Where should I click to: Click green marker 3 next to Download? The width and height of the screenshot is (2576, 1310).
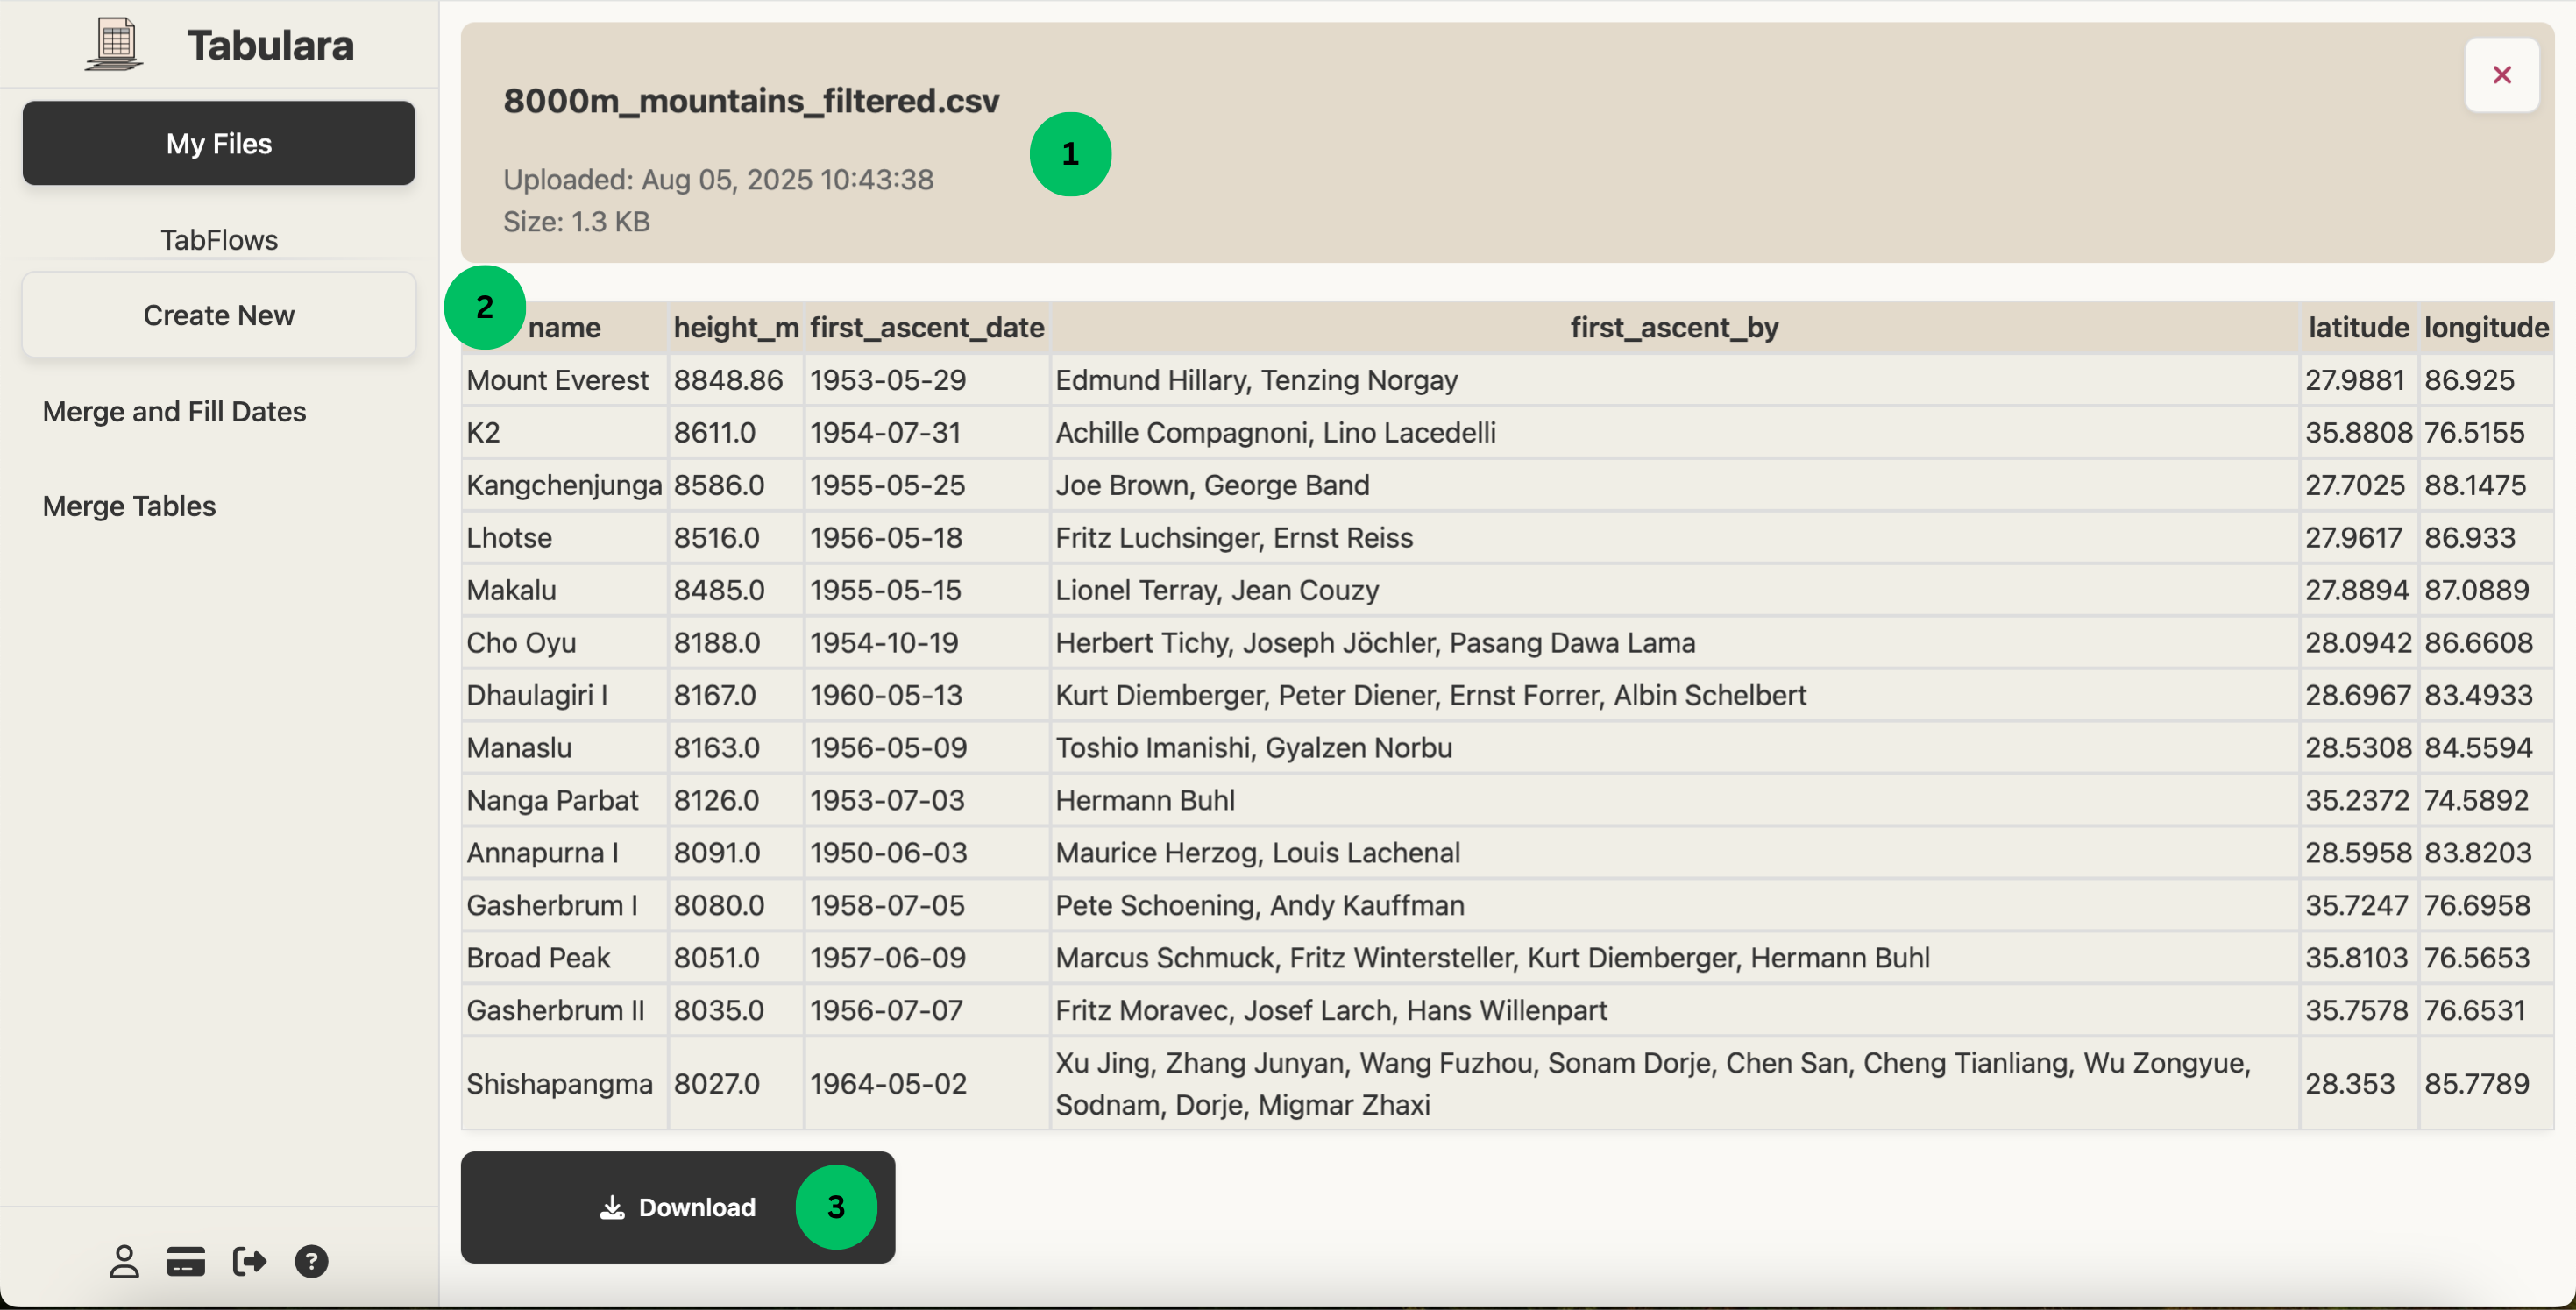[x=836, y=1207]
